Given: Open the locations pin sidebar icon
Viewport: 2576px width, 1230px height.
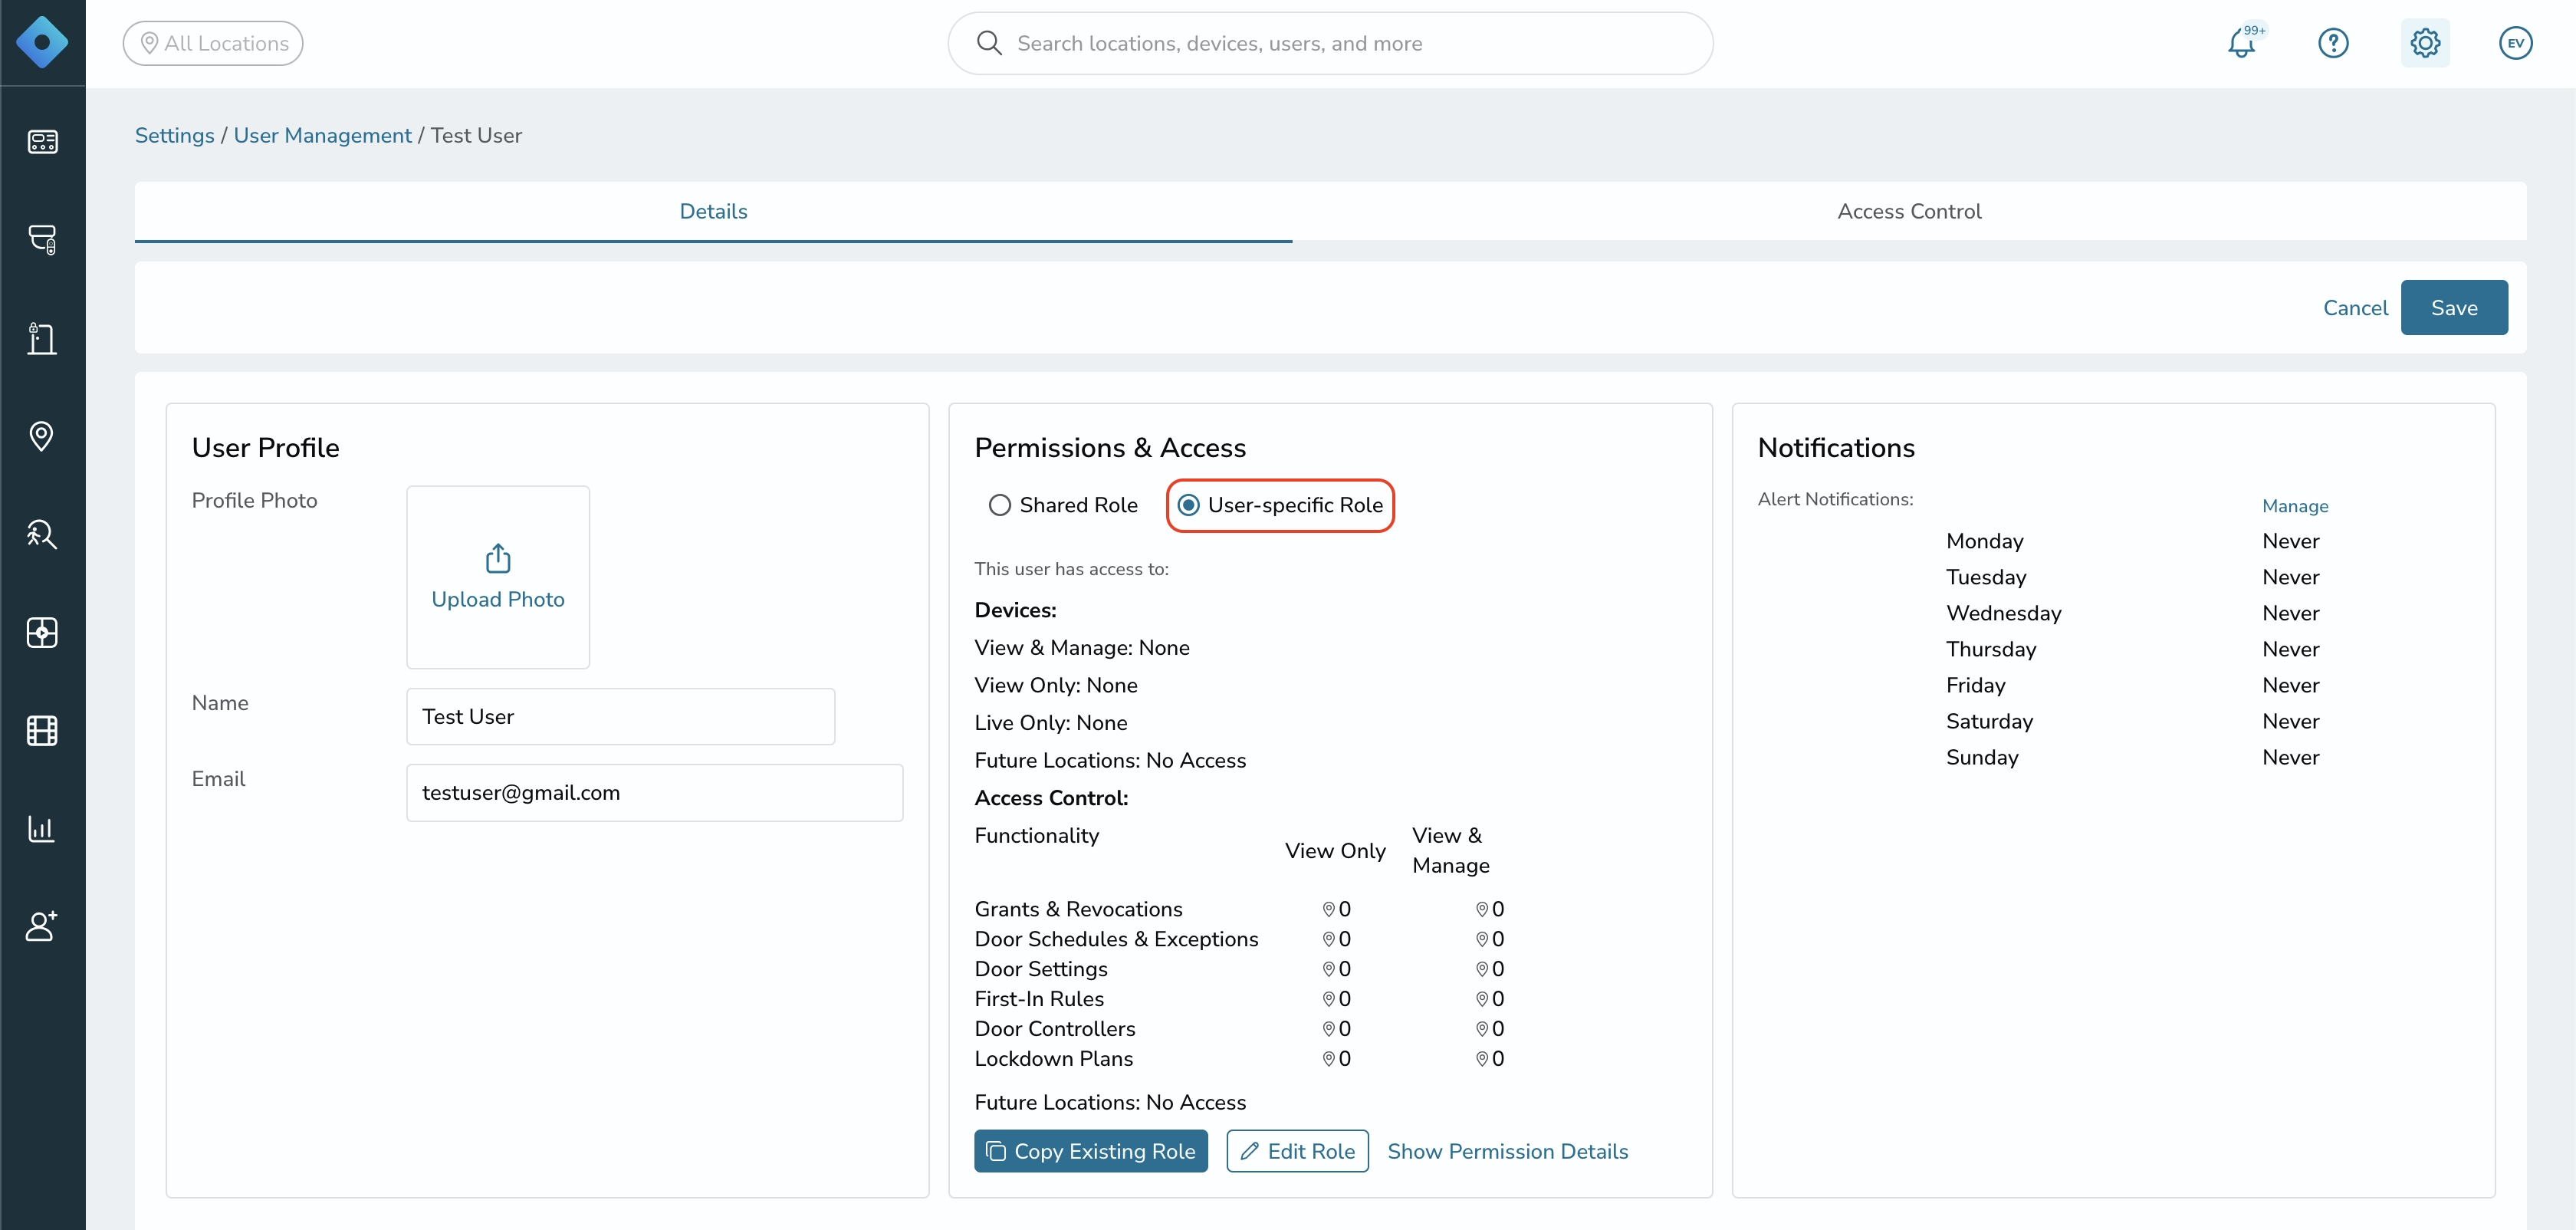Looking at the screenshot, I should tap(42, 436).
